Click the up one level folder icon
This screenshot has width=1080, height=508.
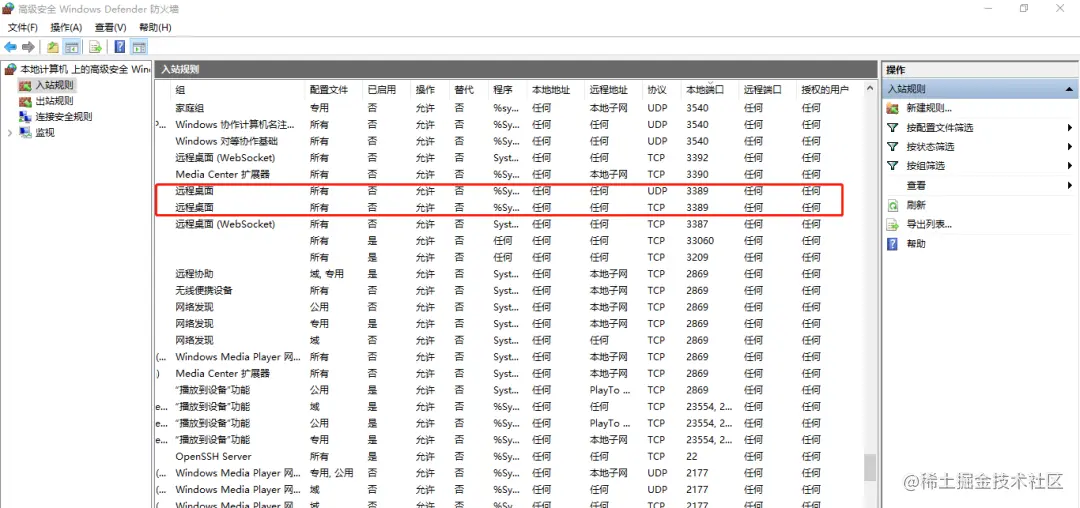pyautogui.click(x=53, y=47)
